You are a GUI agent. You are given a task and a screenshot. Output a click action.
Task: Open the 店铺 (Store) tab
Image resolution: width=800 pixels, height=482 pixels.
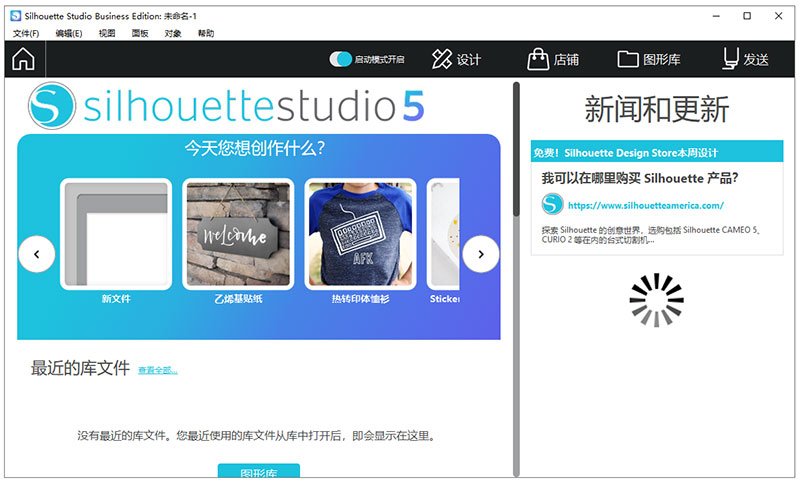(553, 59)
